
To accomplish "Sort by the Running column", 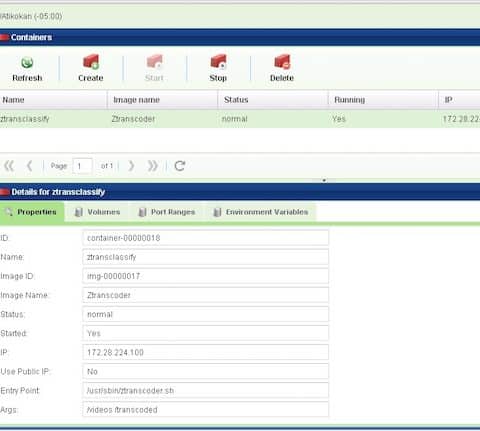I will click(x=383, y=100).
